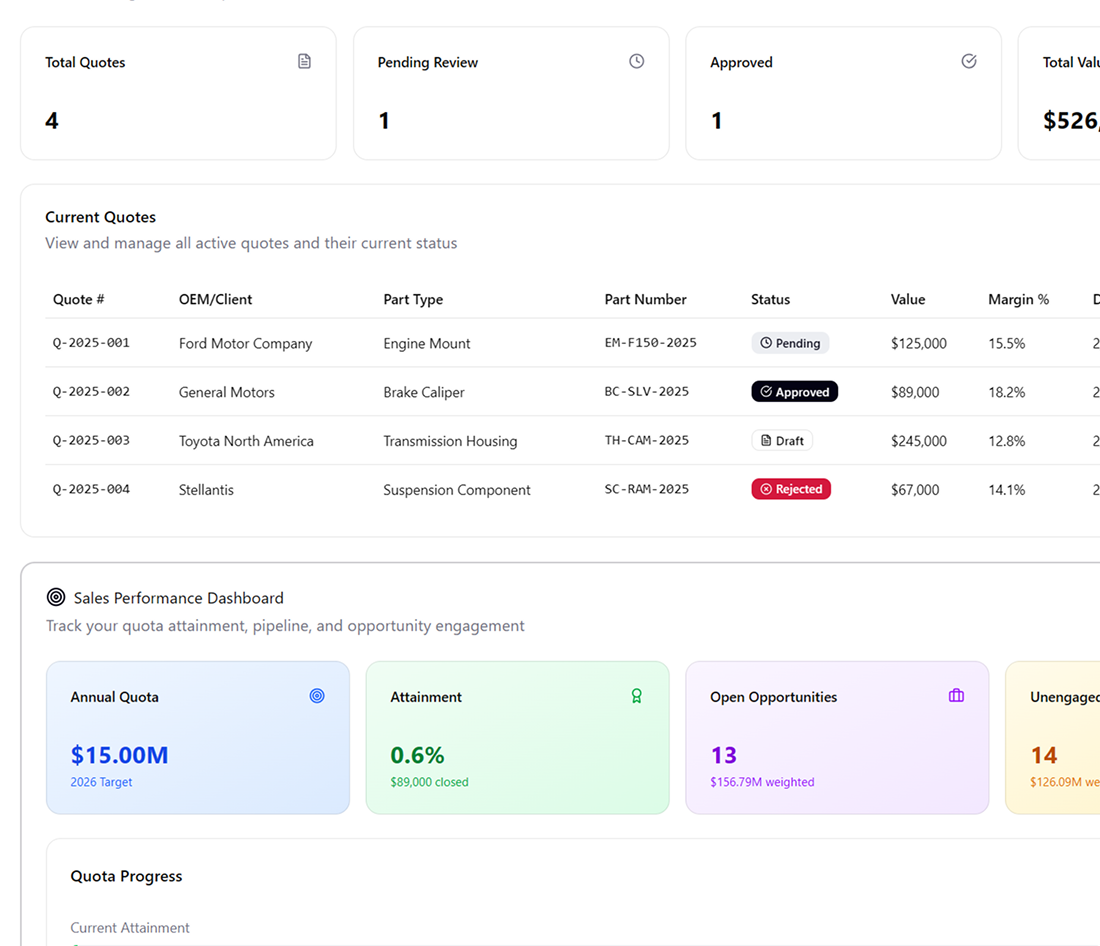Click the Open Opportunities count 13

click(723, 755)
